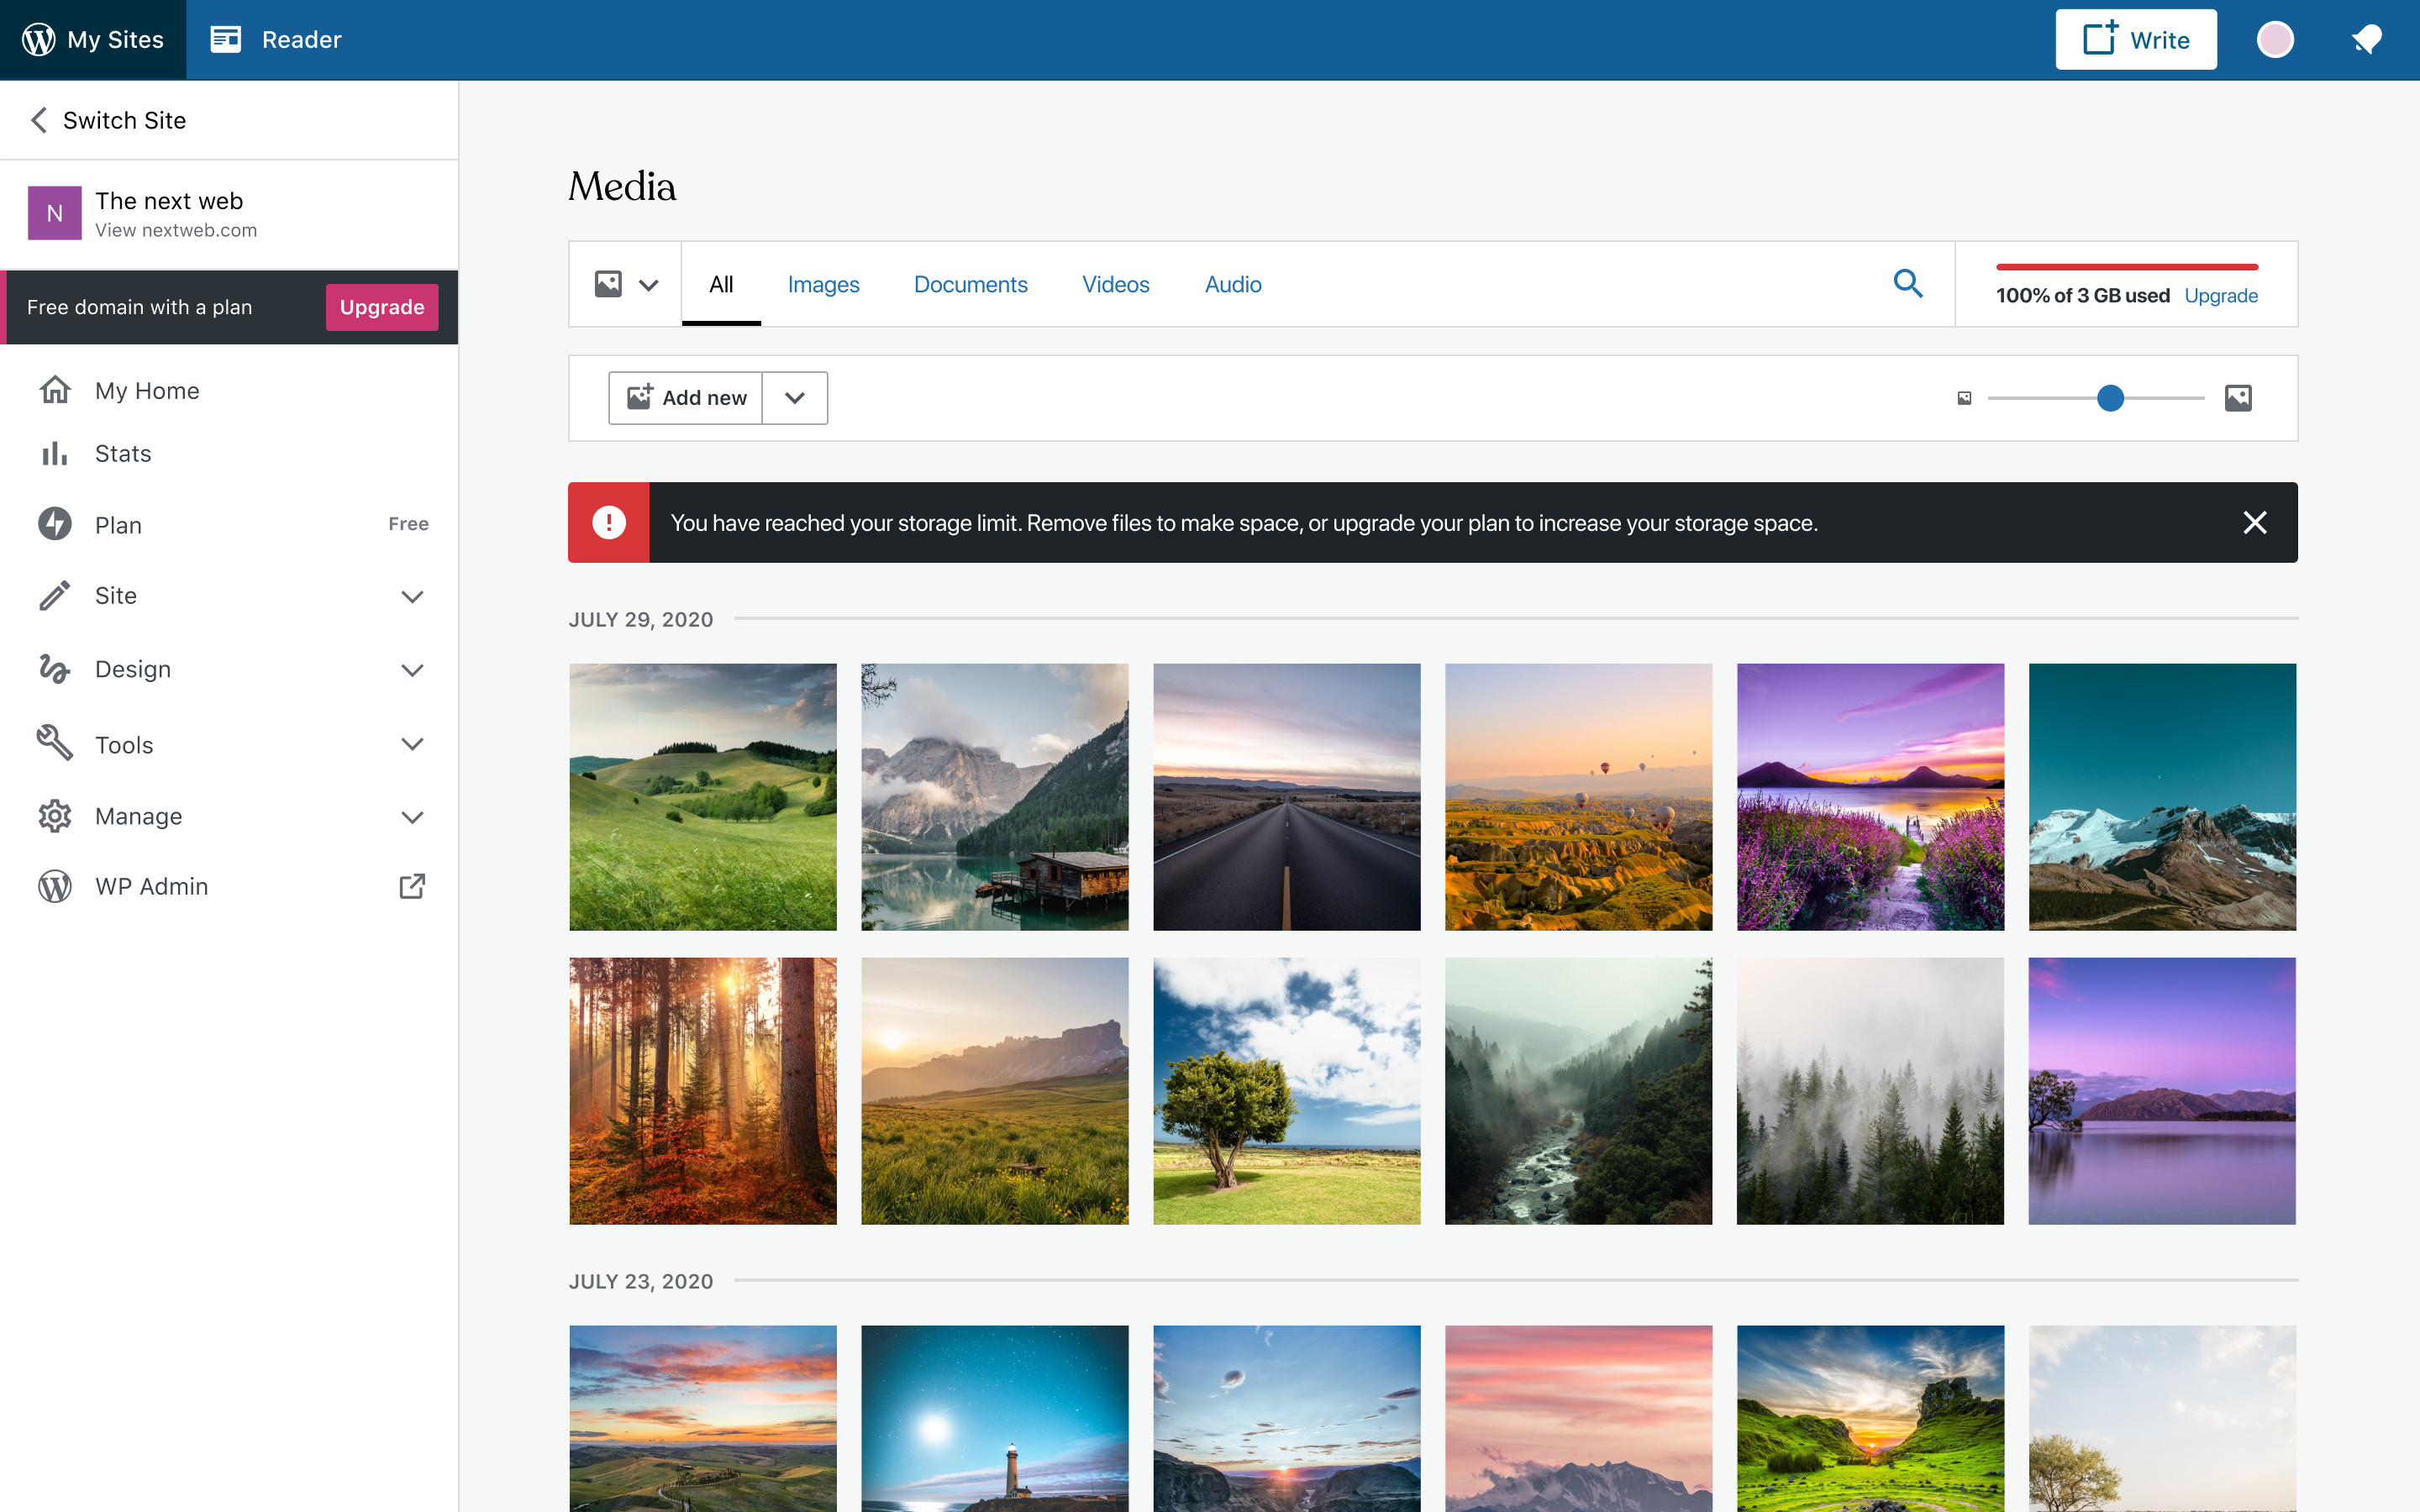This screenshot has width=2420, height=1512.
Task: Switch to the Documents tab
Action: [970, 285]
